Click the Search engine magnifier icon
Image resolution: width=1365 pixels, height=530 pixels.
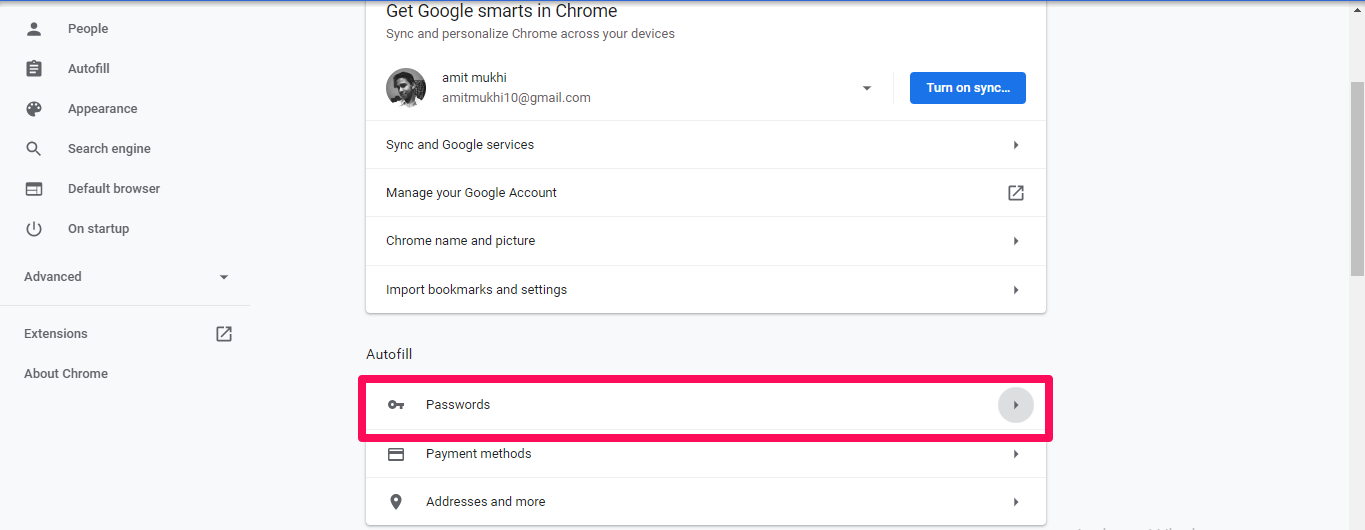coord(34,149)
